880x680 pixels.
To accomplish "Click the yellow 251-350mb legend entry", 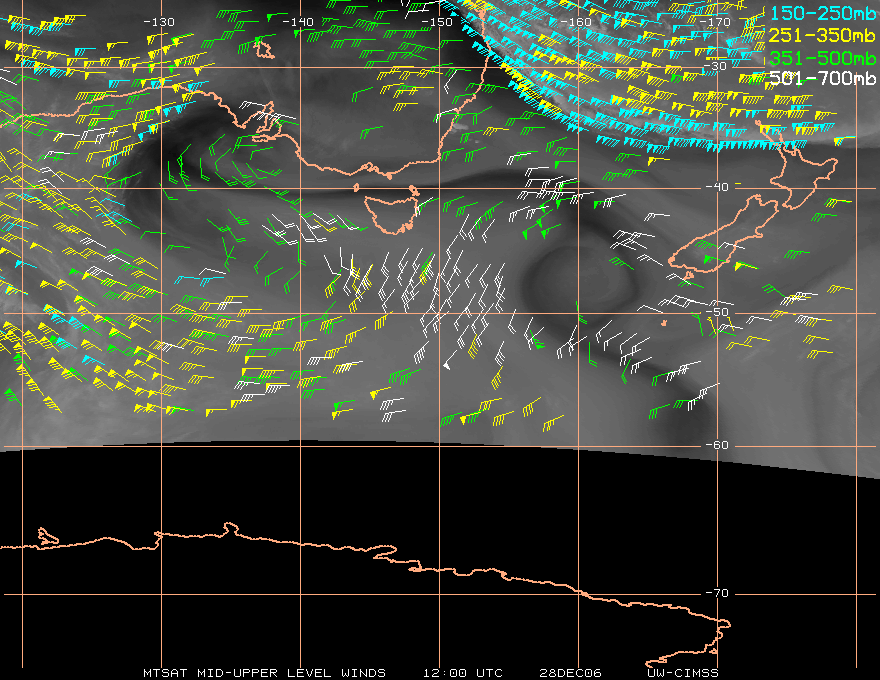I will [x=822, y=35].
